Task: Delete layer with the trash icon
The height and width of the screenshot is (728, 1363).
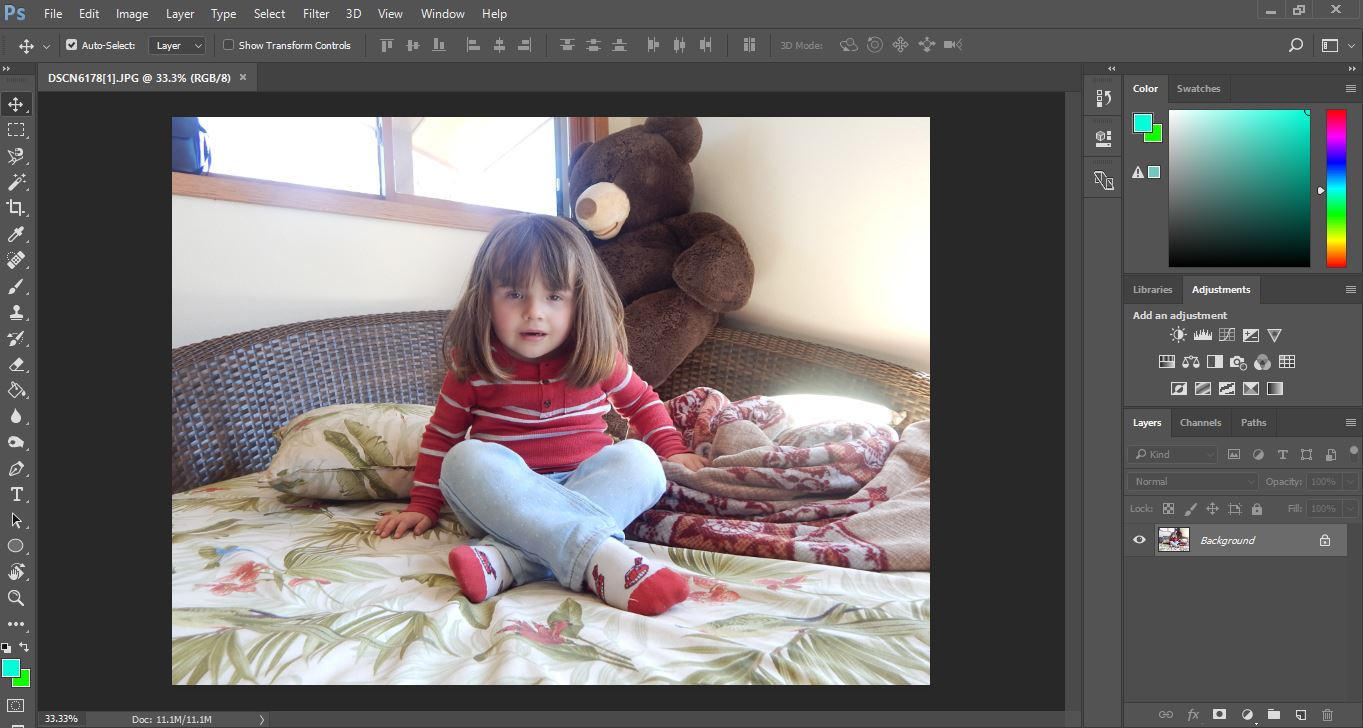Action: (1327, 715)
